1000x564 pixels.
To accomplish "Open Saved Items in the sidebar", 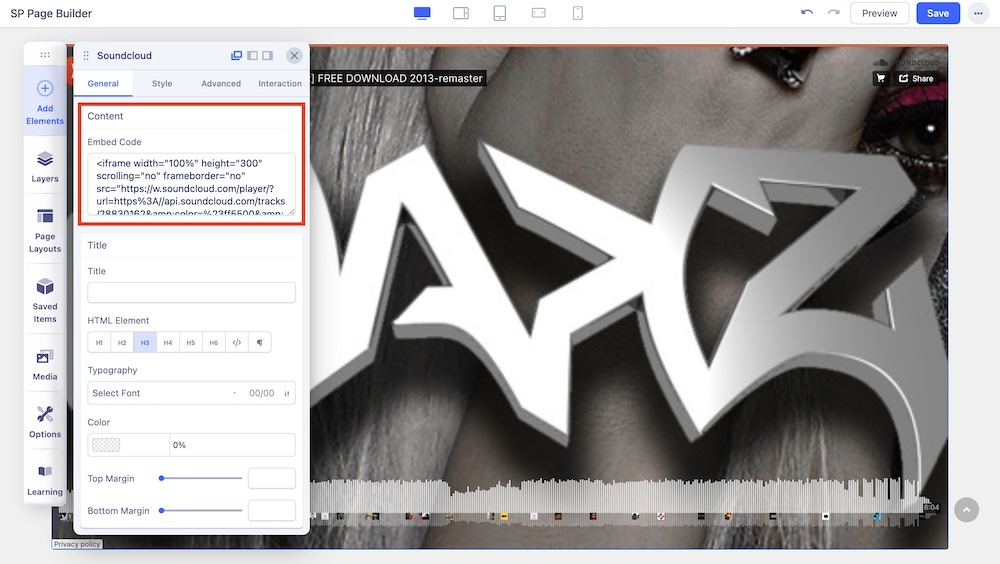I will (x=45, y=301).
